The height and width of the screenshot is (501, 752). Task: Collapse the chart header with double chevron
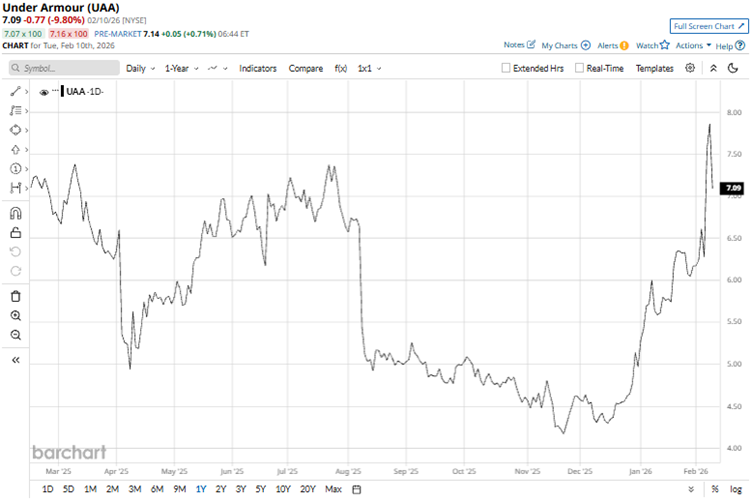point(713,68)
